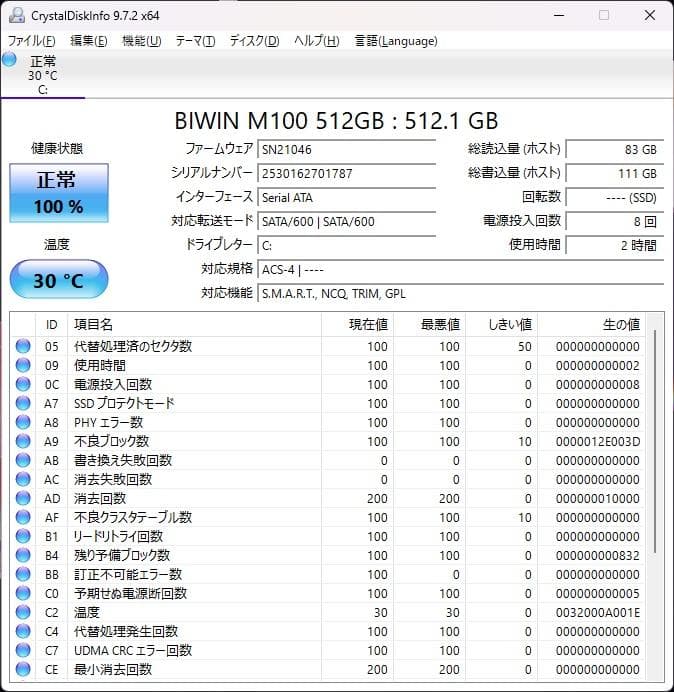The height and width of the screenshot is (692, 674).
Task: Click the 最悪値 column header
Action: 429,325
